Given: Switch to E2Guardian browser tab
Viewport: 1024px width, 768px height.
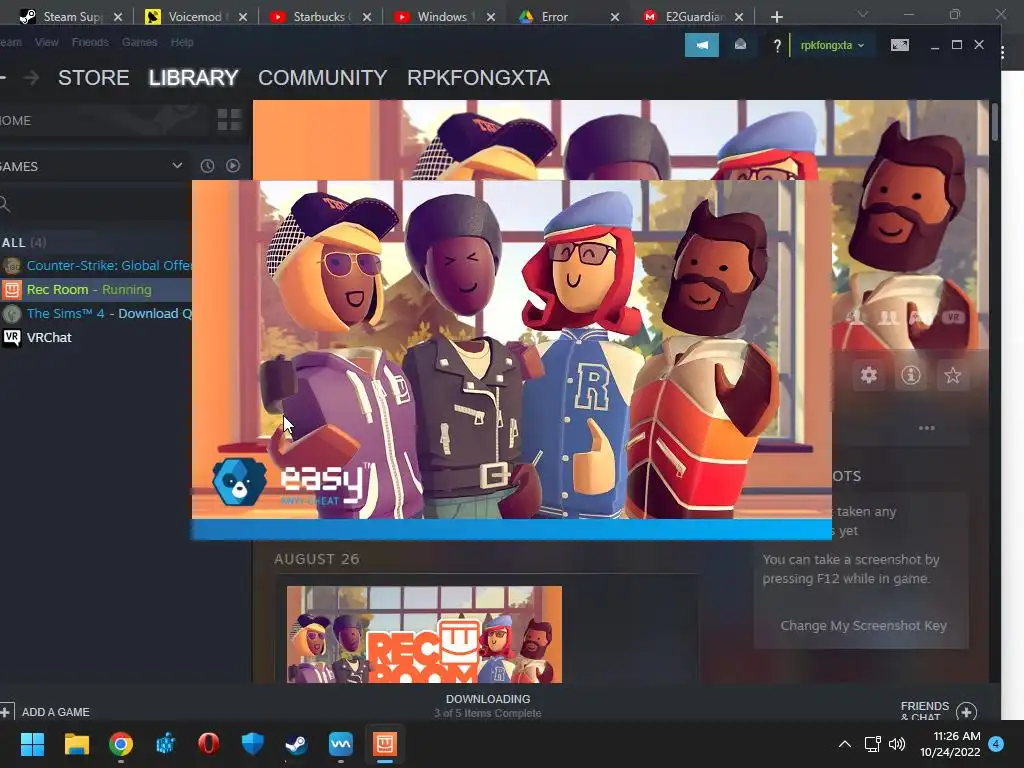Looking at the screenshot, I should click(x=694, y=16).
